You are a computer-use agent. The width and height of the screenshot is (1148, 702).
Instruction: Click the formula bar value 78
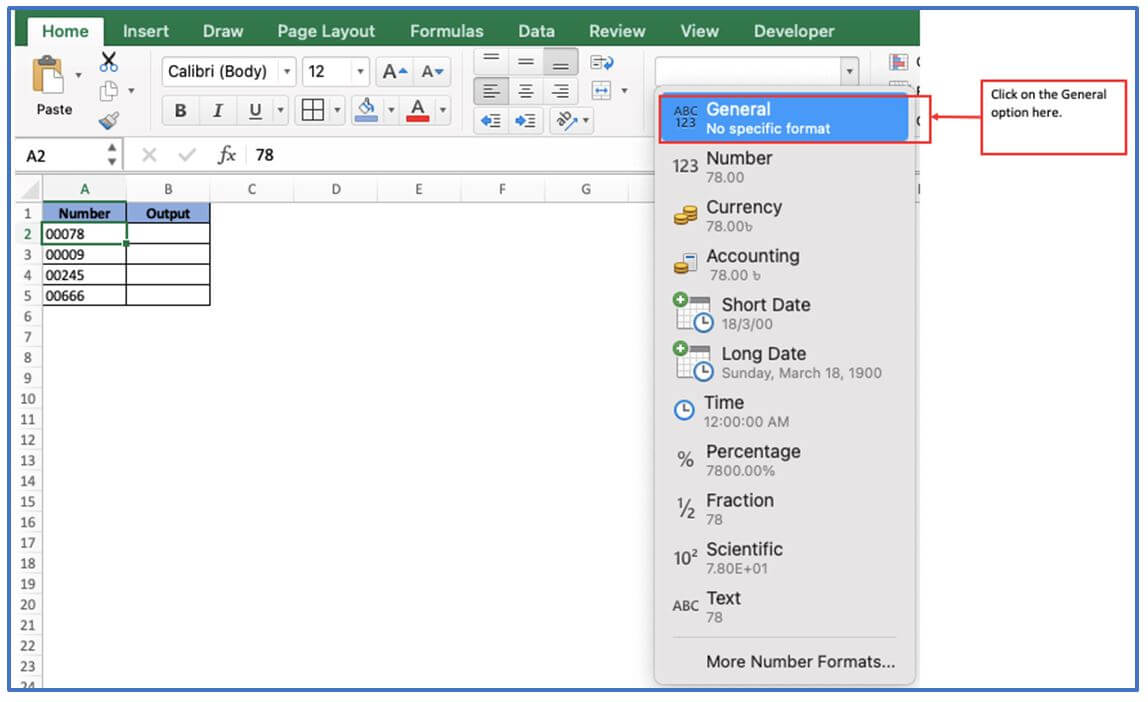[264, 155]
